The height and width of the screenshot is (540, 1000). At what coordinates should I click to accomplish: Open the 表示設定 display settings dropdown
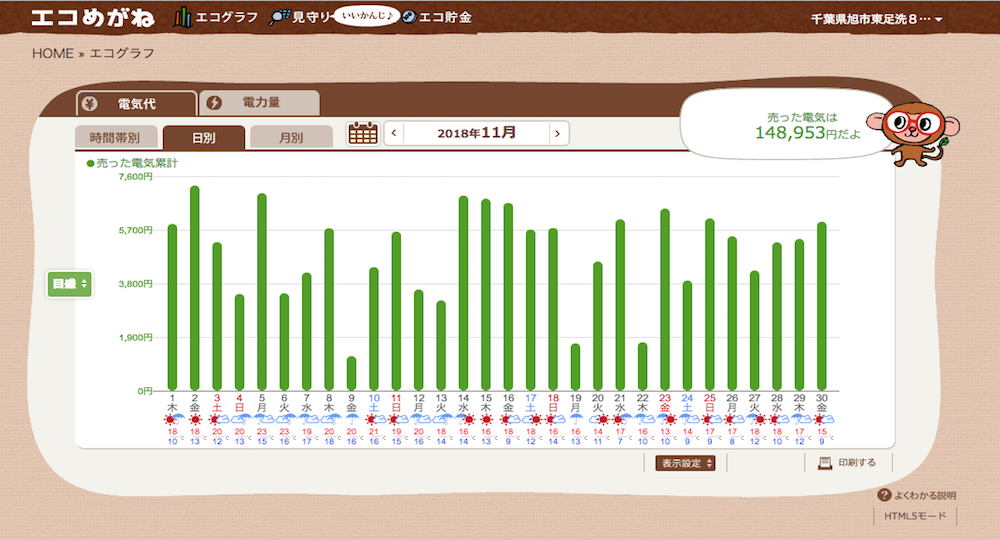(x=686, y=463)
